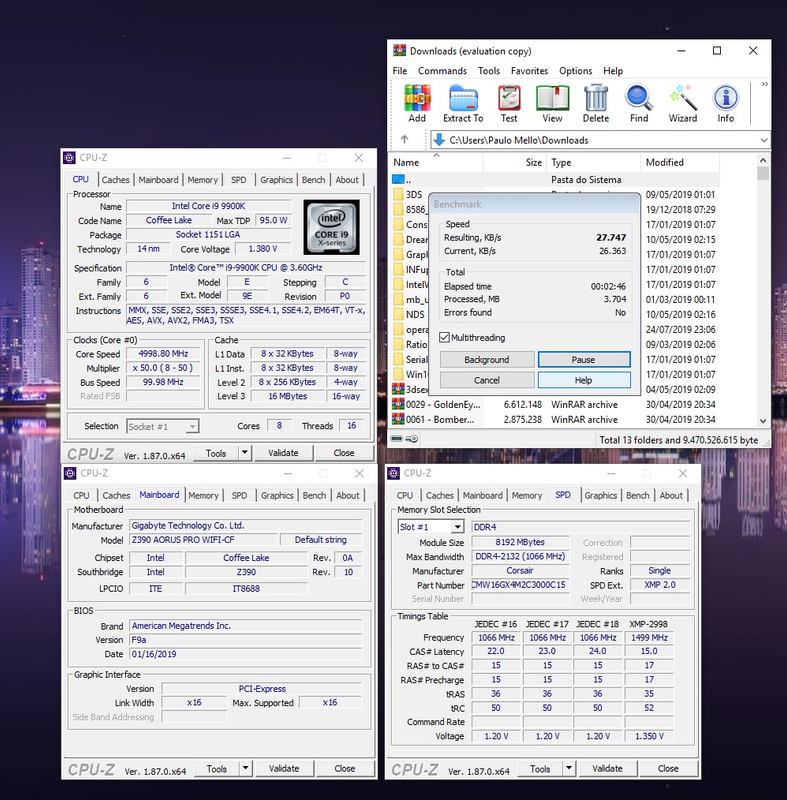
Task: Sort files by the Size column header
Action: (x=515, y=162)
